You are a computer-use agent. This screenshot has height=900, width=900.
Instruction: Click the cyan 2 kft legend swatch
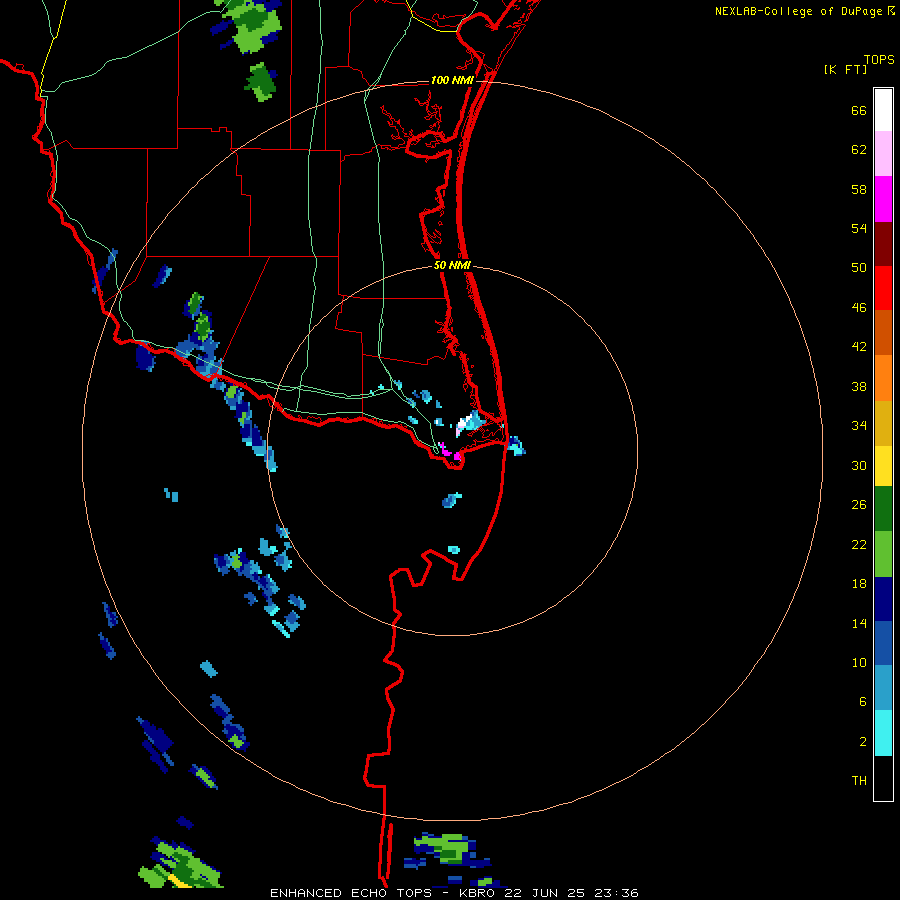point(883,733)
